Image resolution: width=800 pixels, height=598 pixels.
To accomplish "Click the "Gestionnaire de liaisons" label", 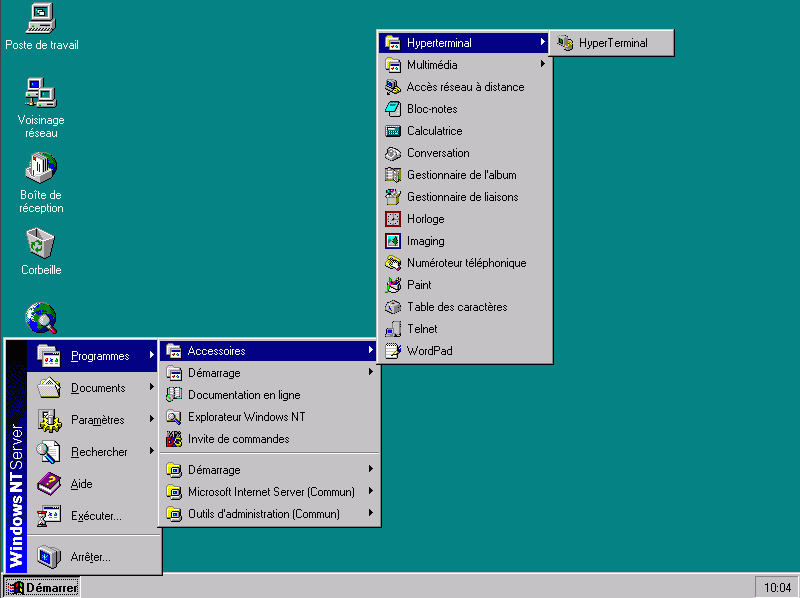I will (463, 197).
